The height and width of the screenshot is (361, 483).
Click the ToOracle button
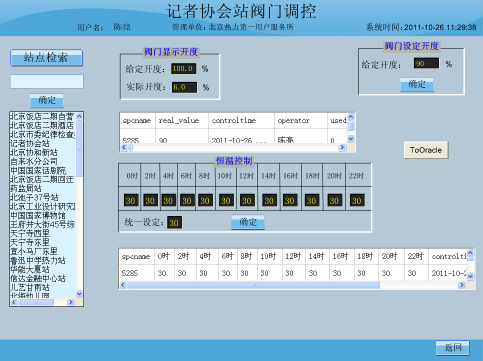click(x=426, y=150)
